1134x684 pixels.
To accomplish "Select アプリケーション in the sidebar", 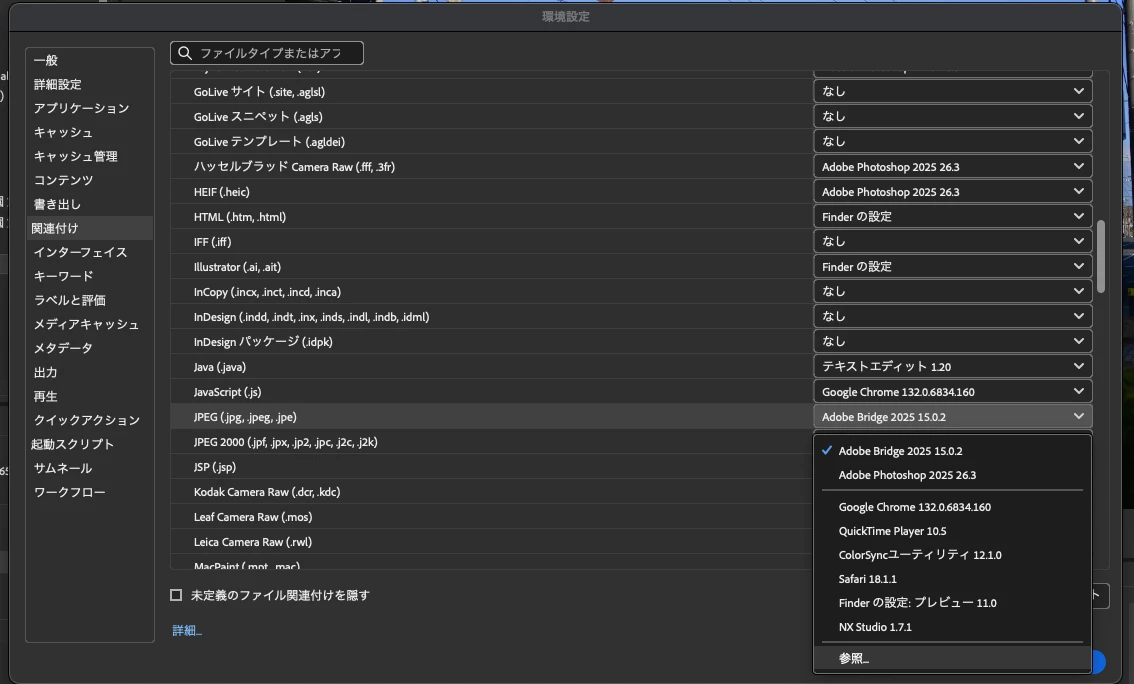I will click(81, 108).
